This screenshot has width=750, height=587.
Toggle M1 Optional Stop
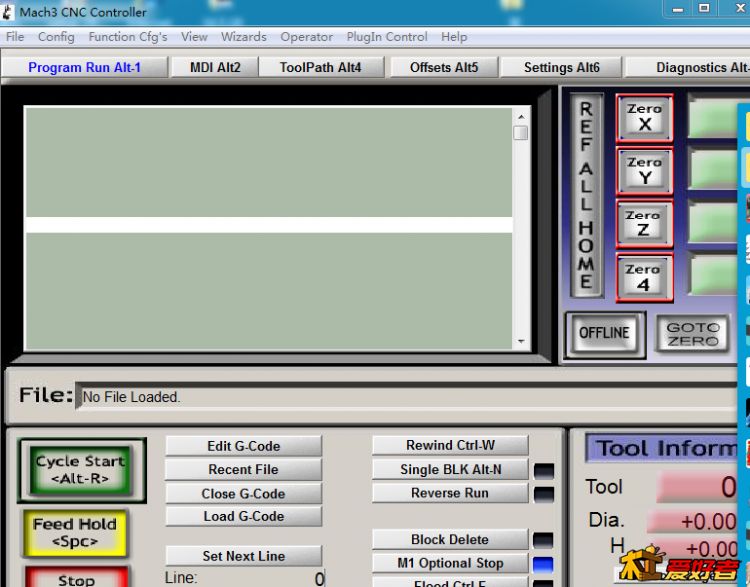[450, 563]
